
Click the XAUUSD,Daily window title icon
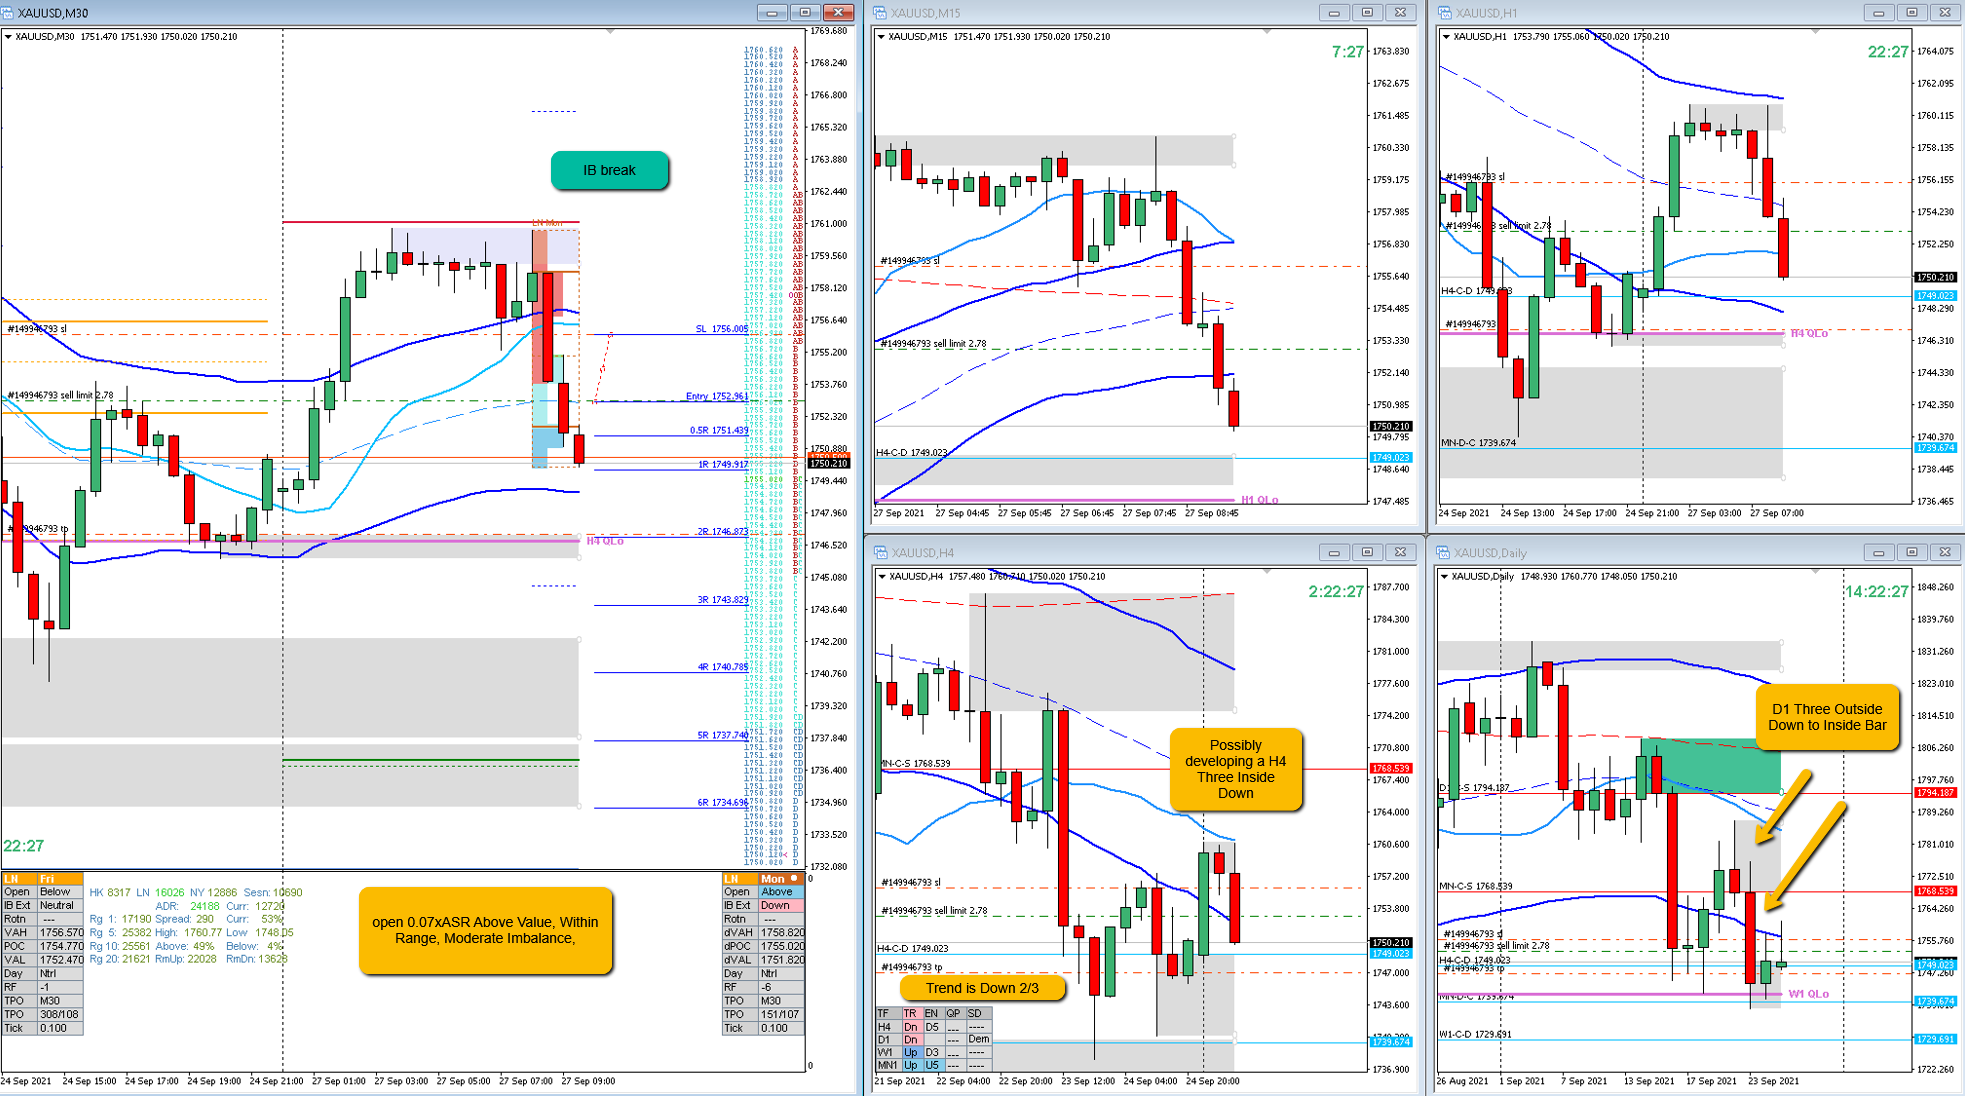[x=1445, y=552]
